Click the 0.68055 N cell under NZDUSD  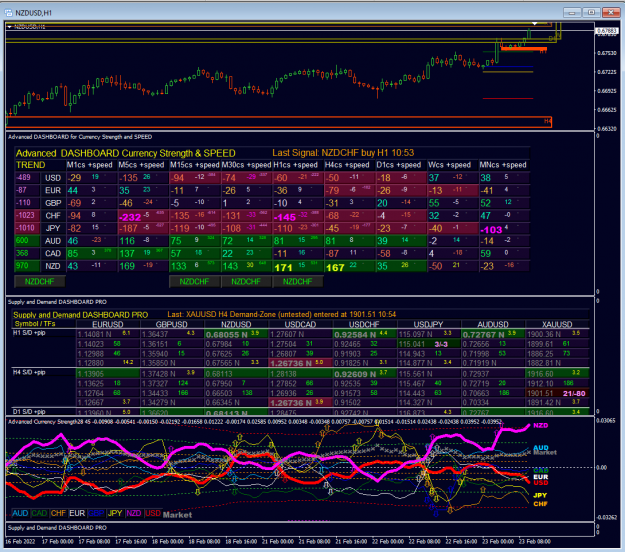pos(236,334)
